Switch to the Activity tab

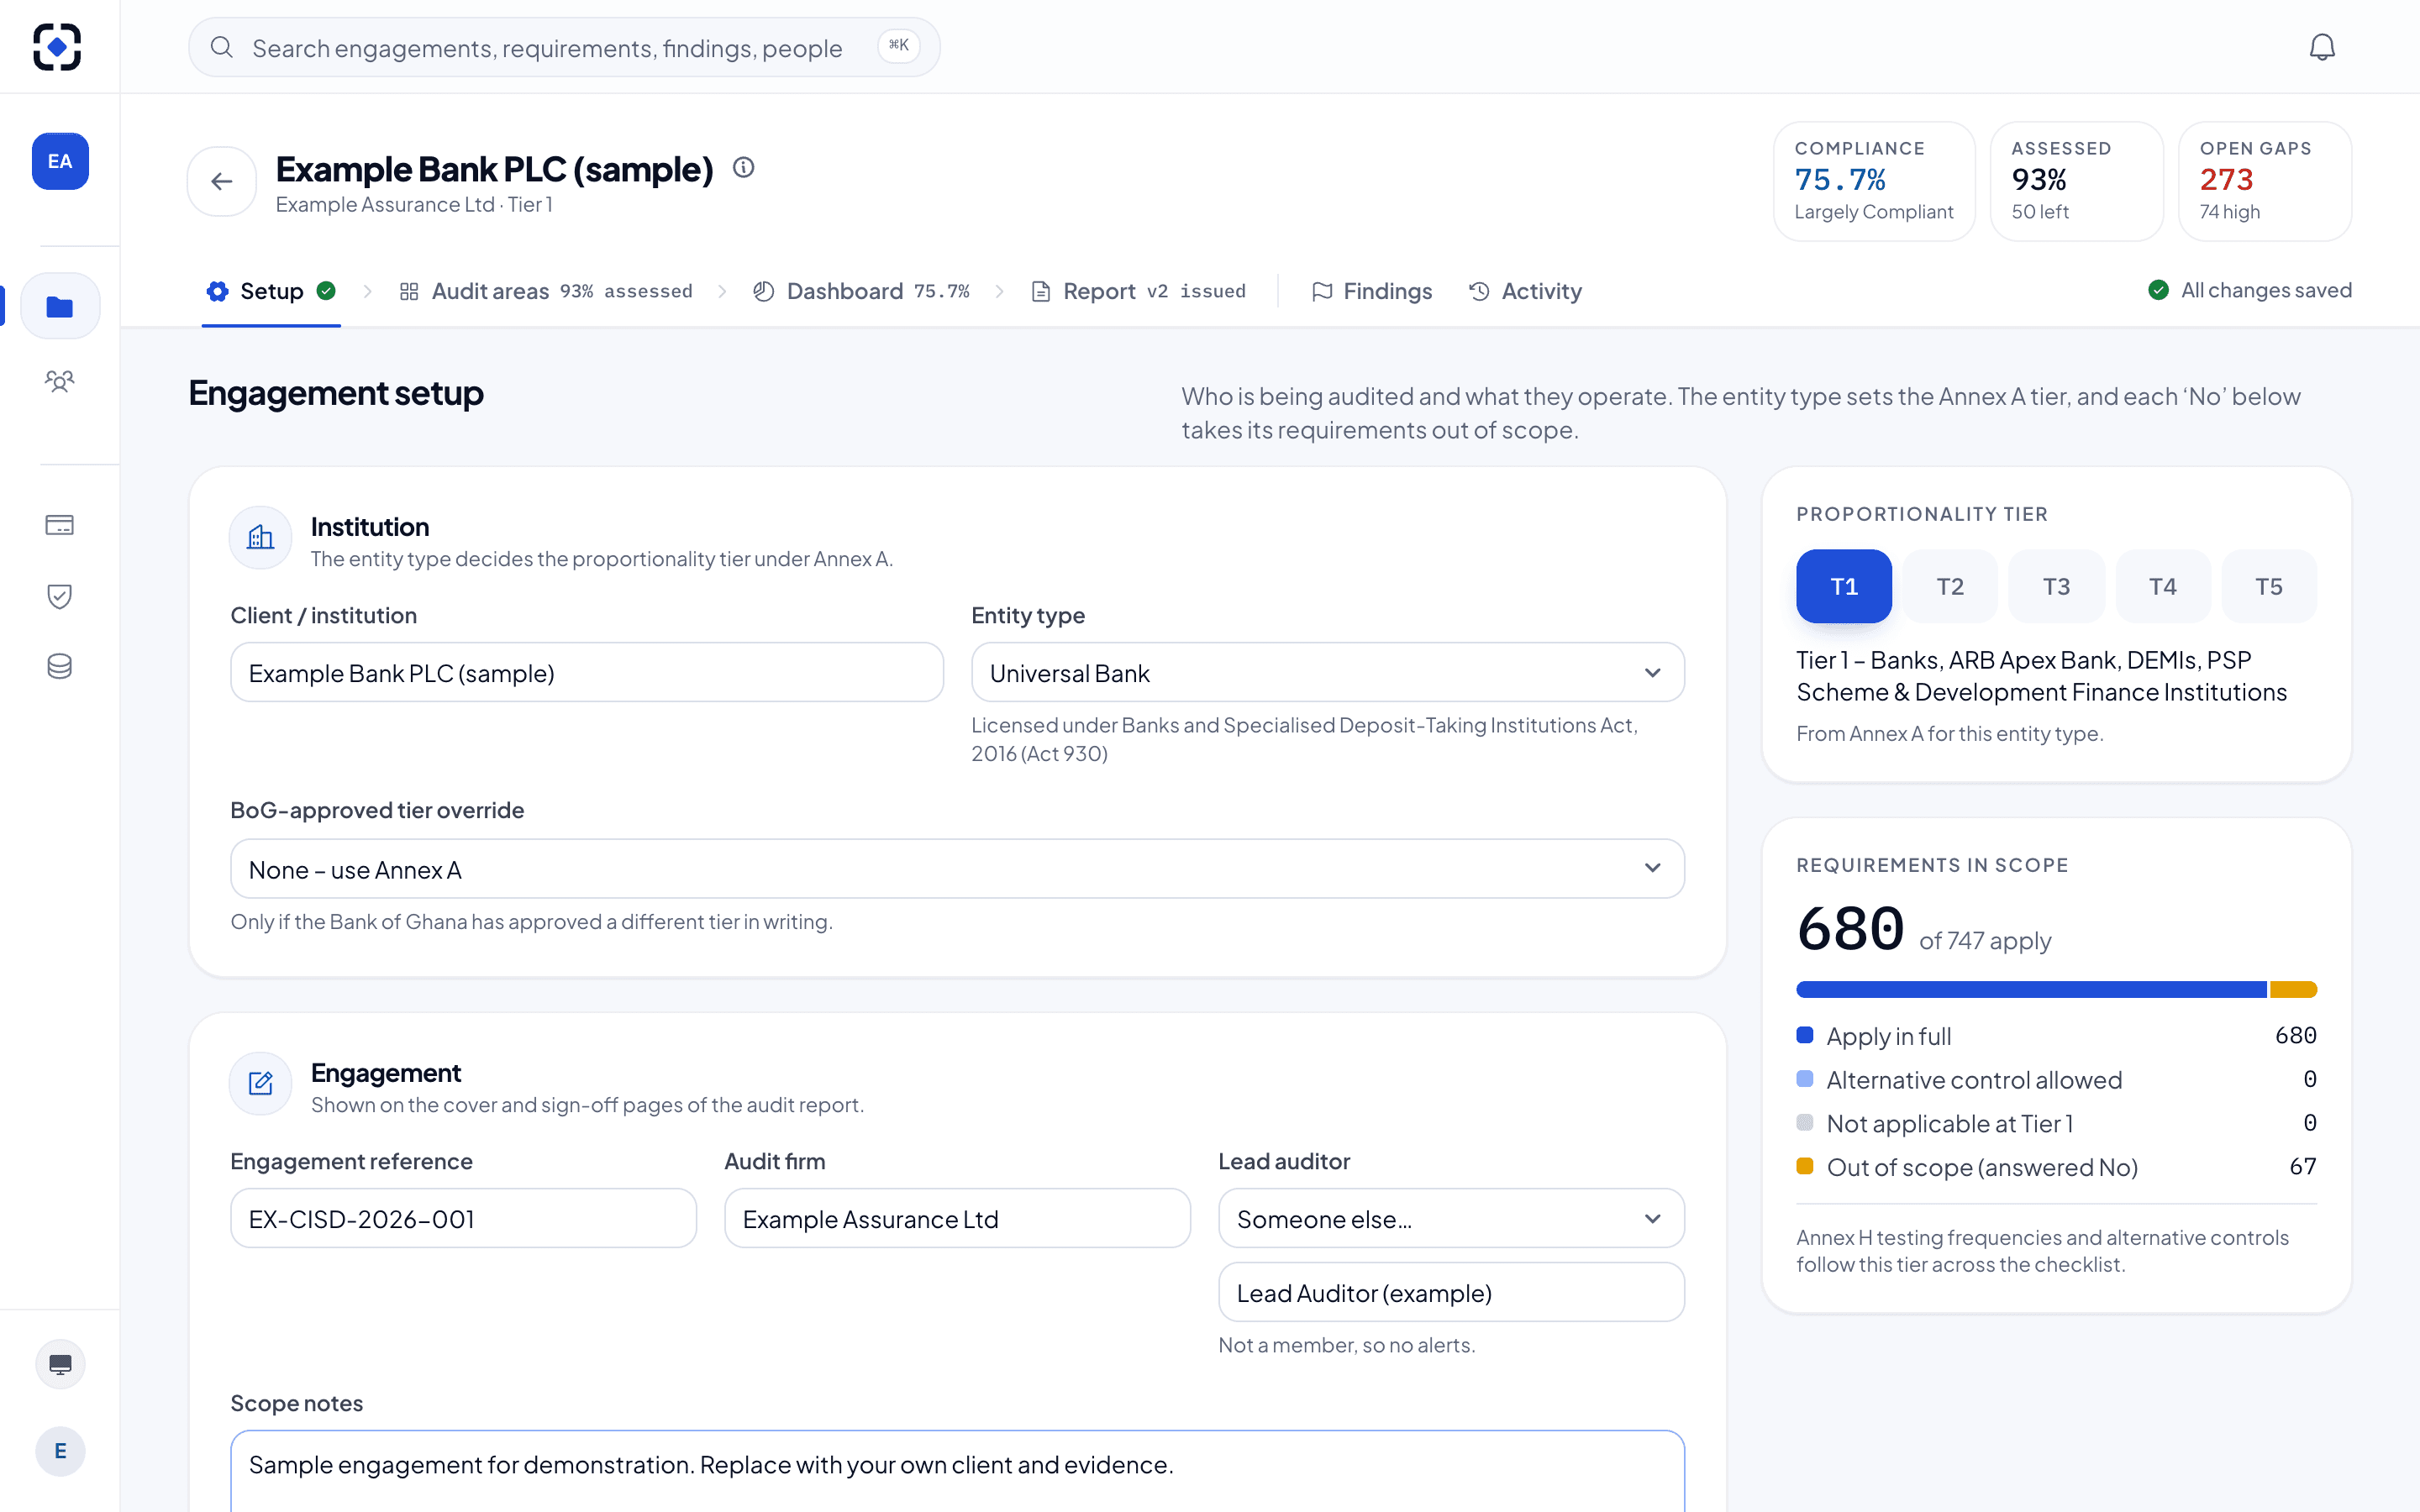tap(1525, 291)
